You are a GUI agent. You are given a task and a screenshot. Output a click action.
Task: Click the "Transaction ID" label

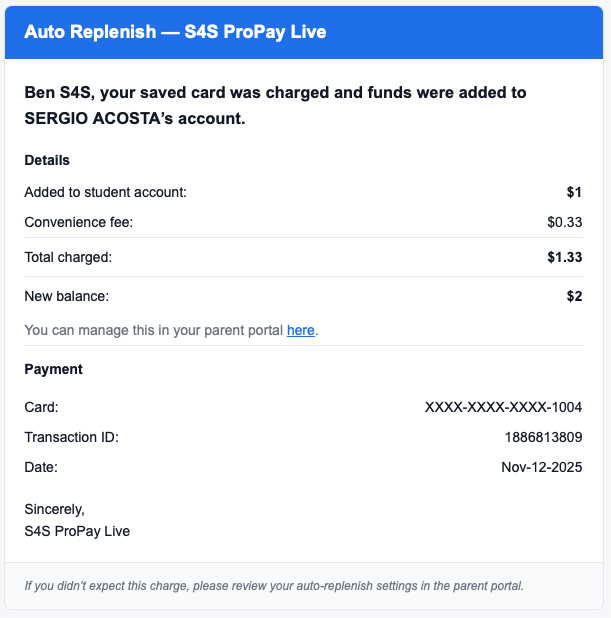(71, 437)
